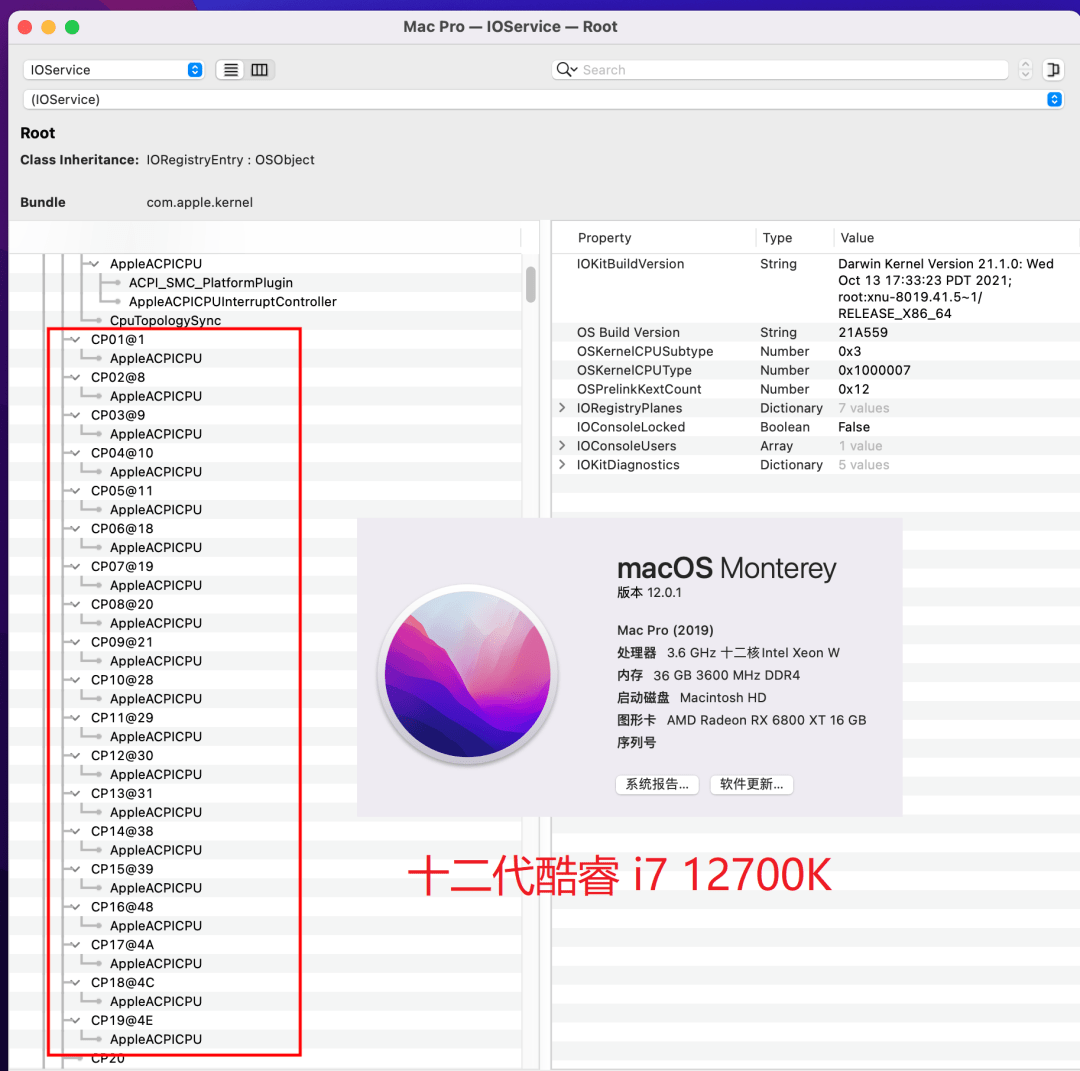The width and height of the screenshot is (1080, 1071).
Task: Expand the IORegistryPlanes dictionary row
Action: point(562,408)
